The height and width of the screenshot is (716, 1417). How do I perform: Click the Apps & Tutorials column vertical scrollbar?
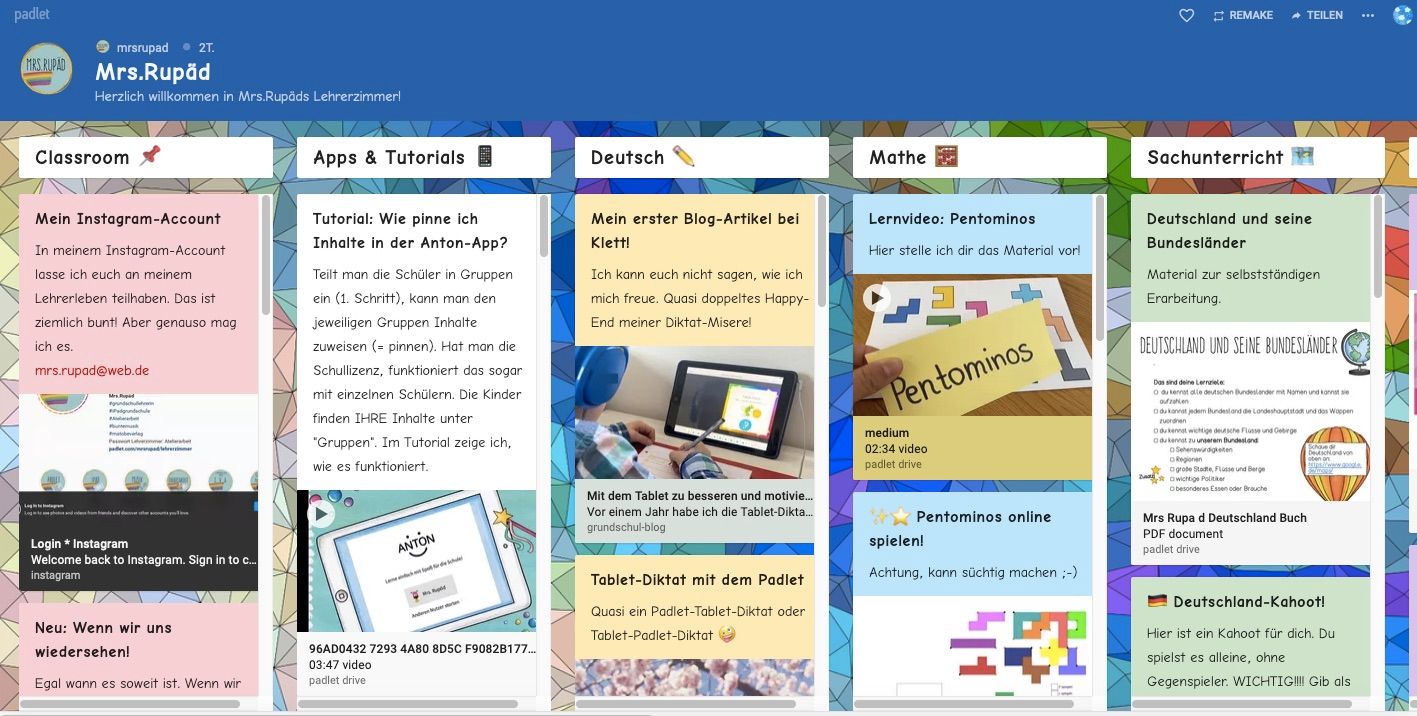click(x=544, y=225)
